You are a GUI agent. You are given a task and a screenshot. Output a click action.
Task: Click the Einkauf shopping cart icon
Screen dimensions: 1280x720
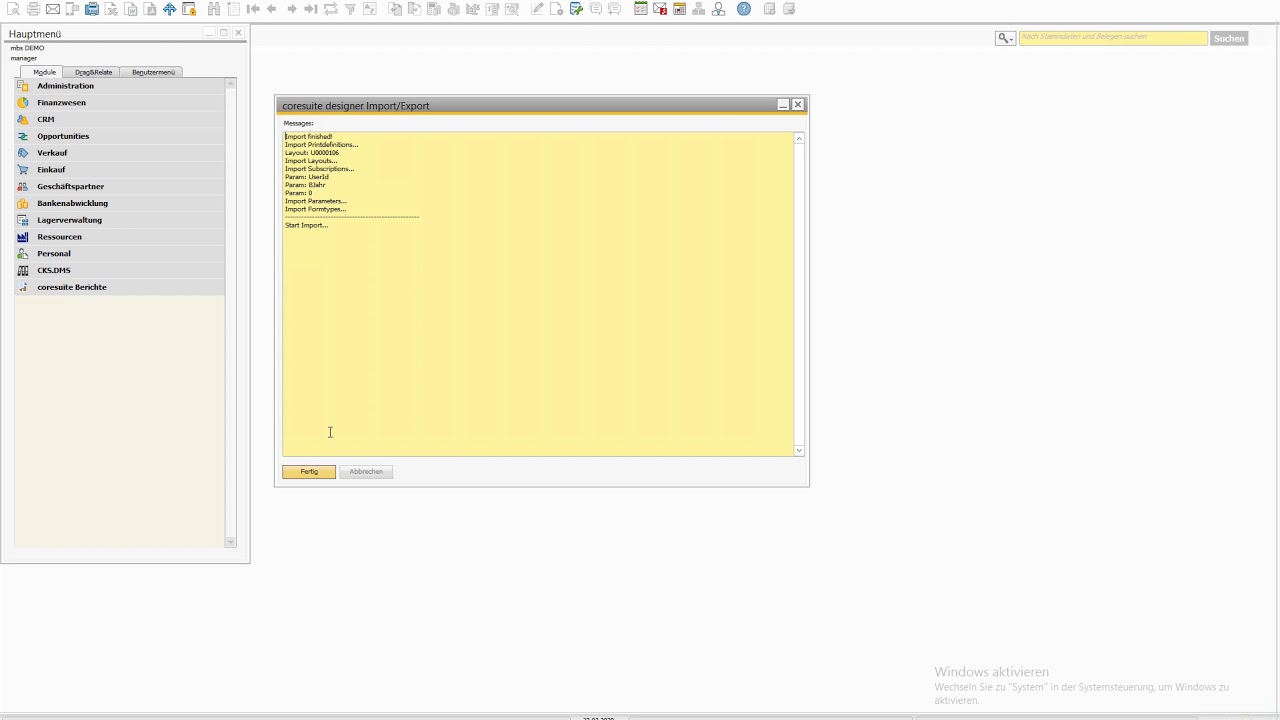23,170
